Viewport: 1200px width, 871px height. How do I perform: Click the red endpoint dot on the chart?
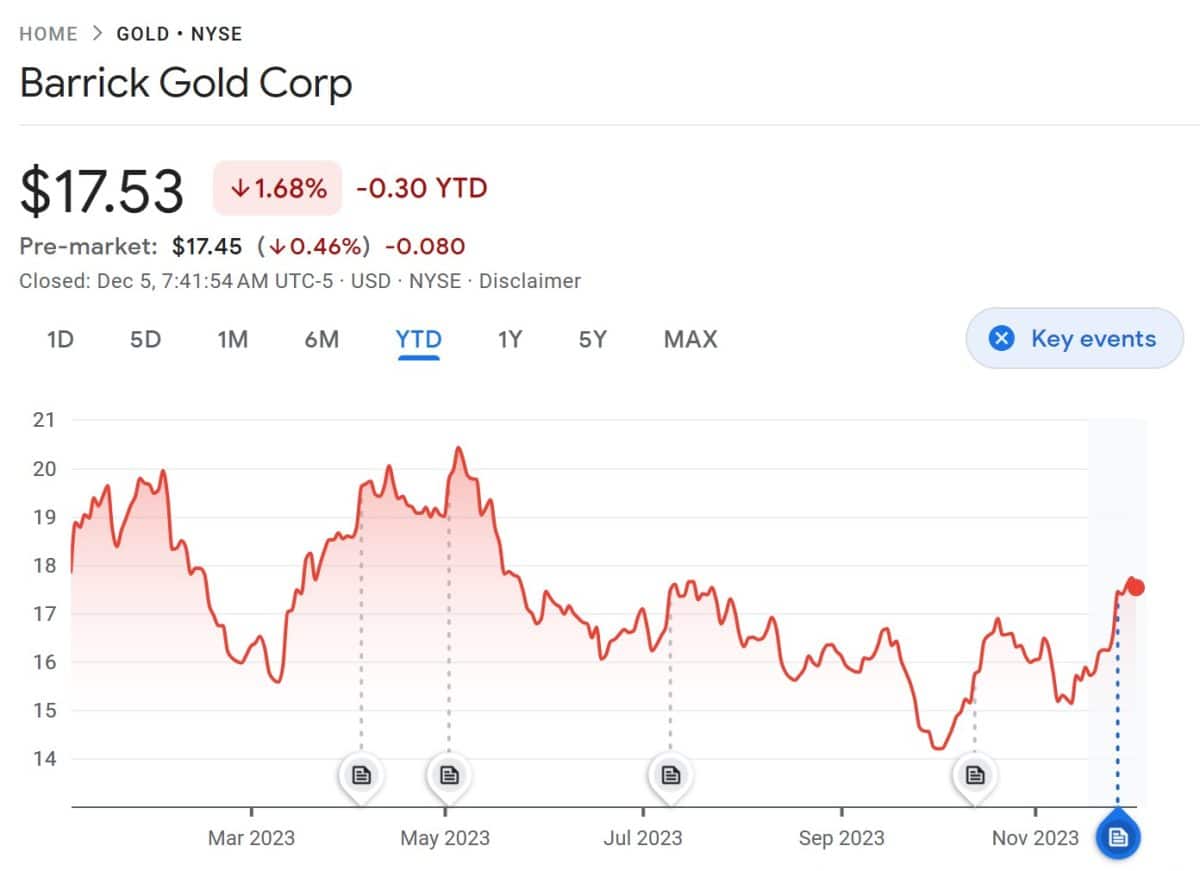pyautogui.click(x=1135, y=587)
